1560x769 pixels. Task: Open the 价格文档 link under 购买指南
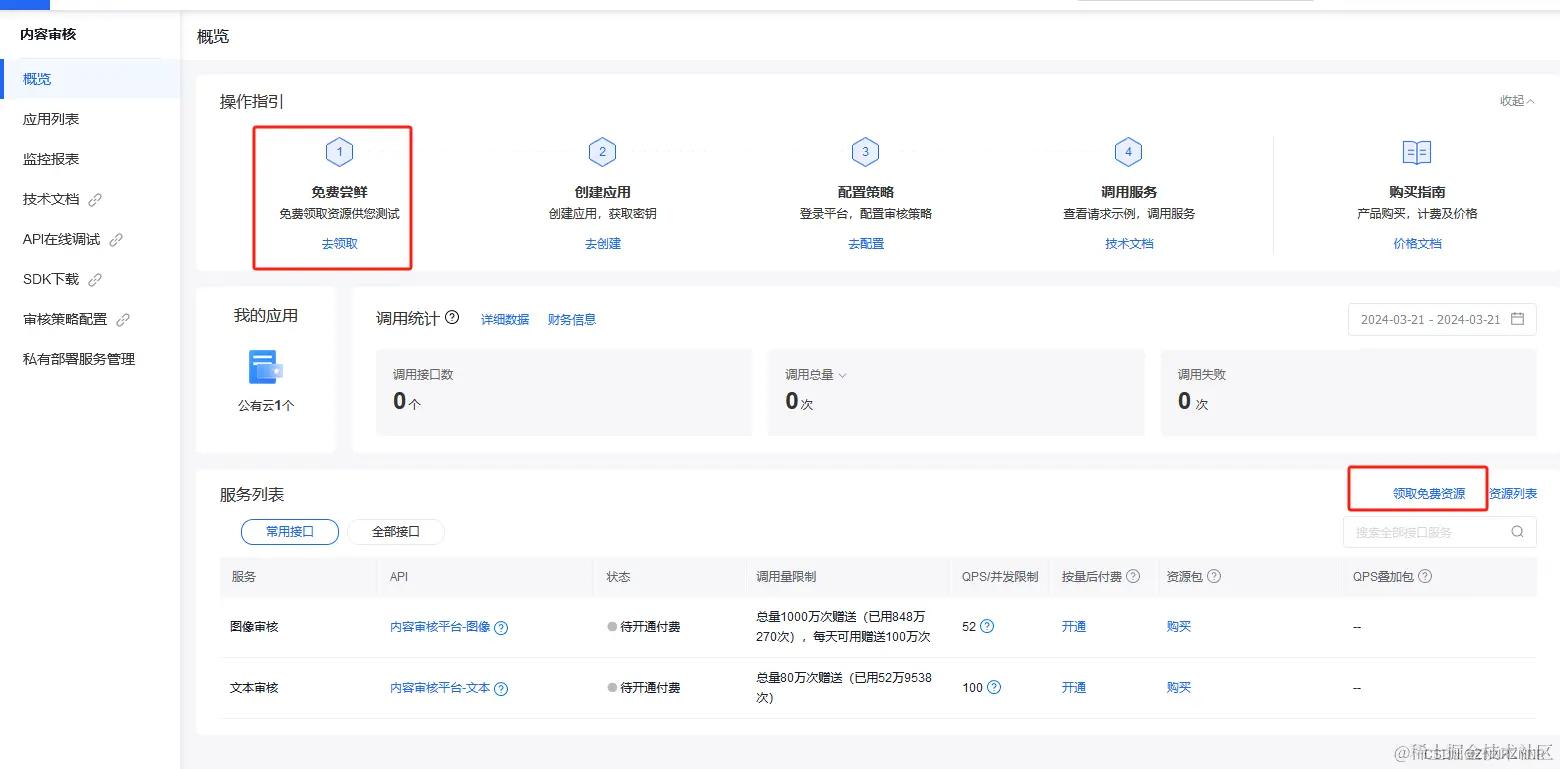pyautogui.click(x=1418, y=244)
